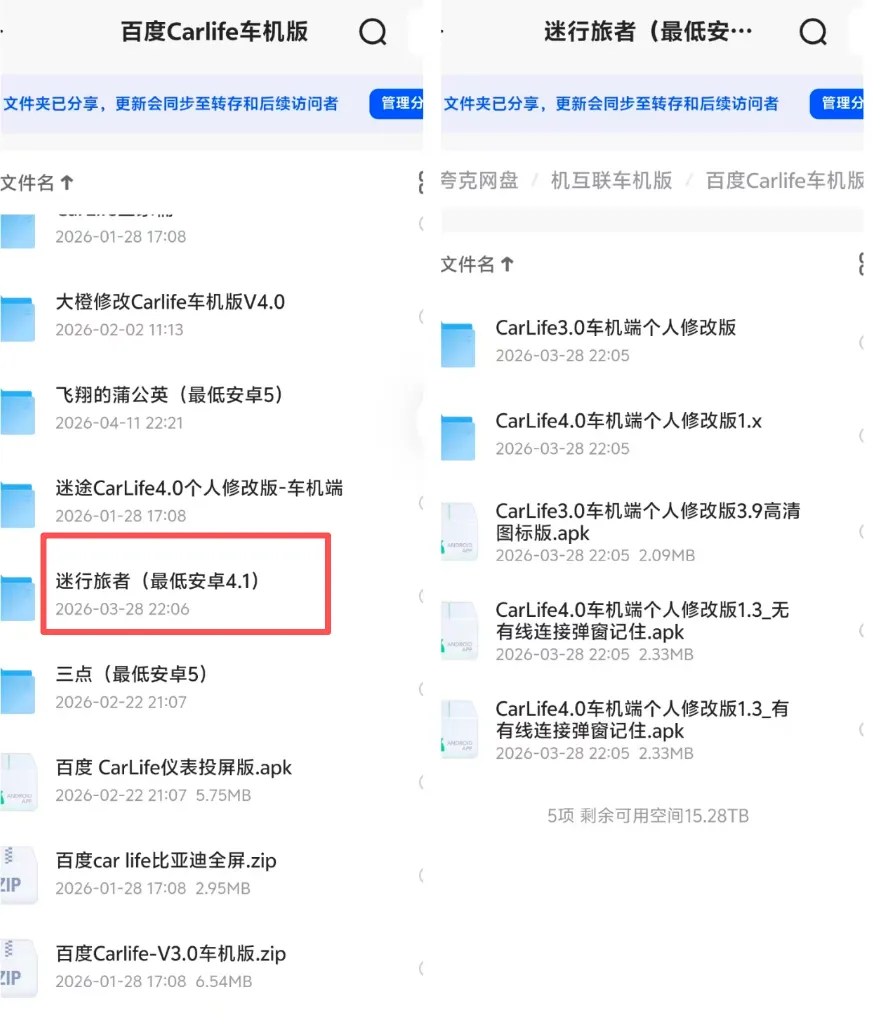Screen dimensions: 873x1020
Task: Select the name CarLife4.0车机端个人修改版1.x
Action: [x=628, y=421]
